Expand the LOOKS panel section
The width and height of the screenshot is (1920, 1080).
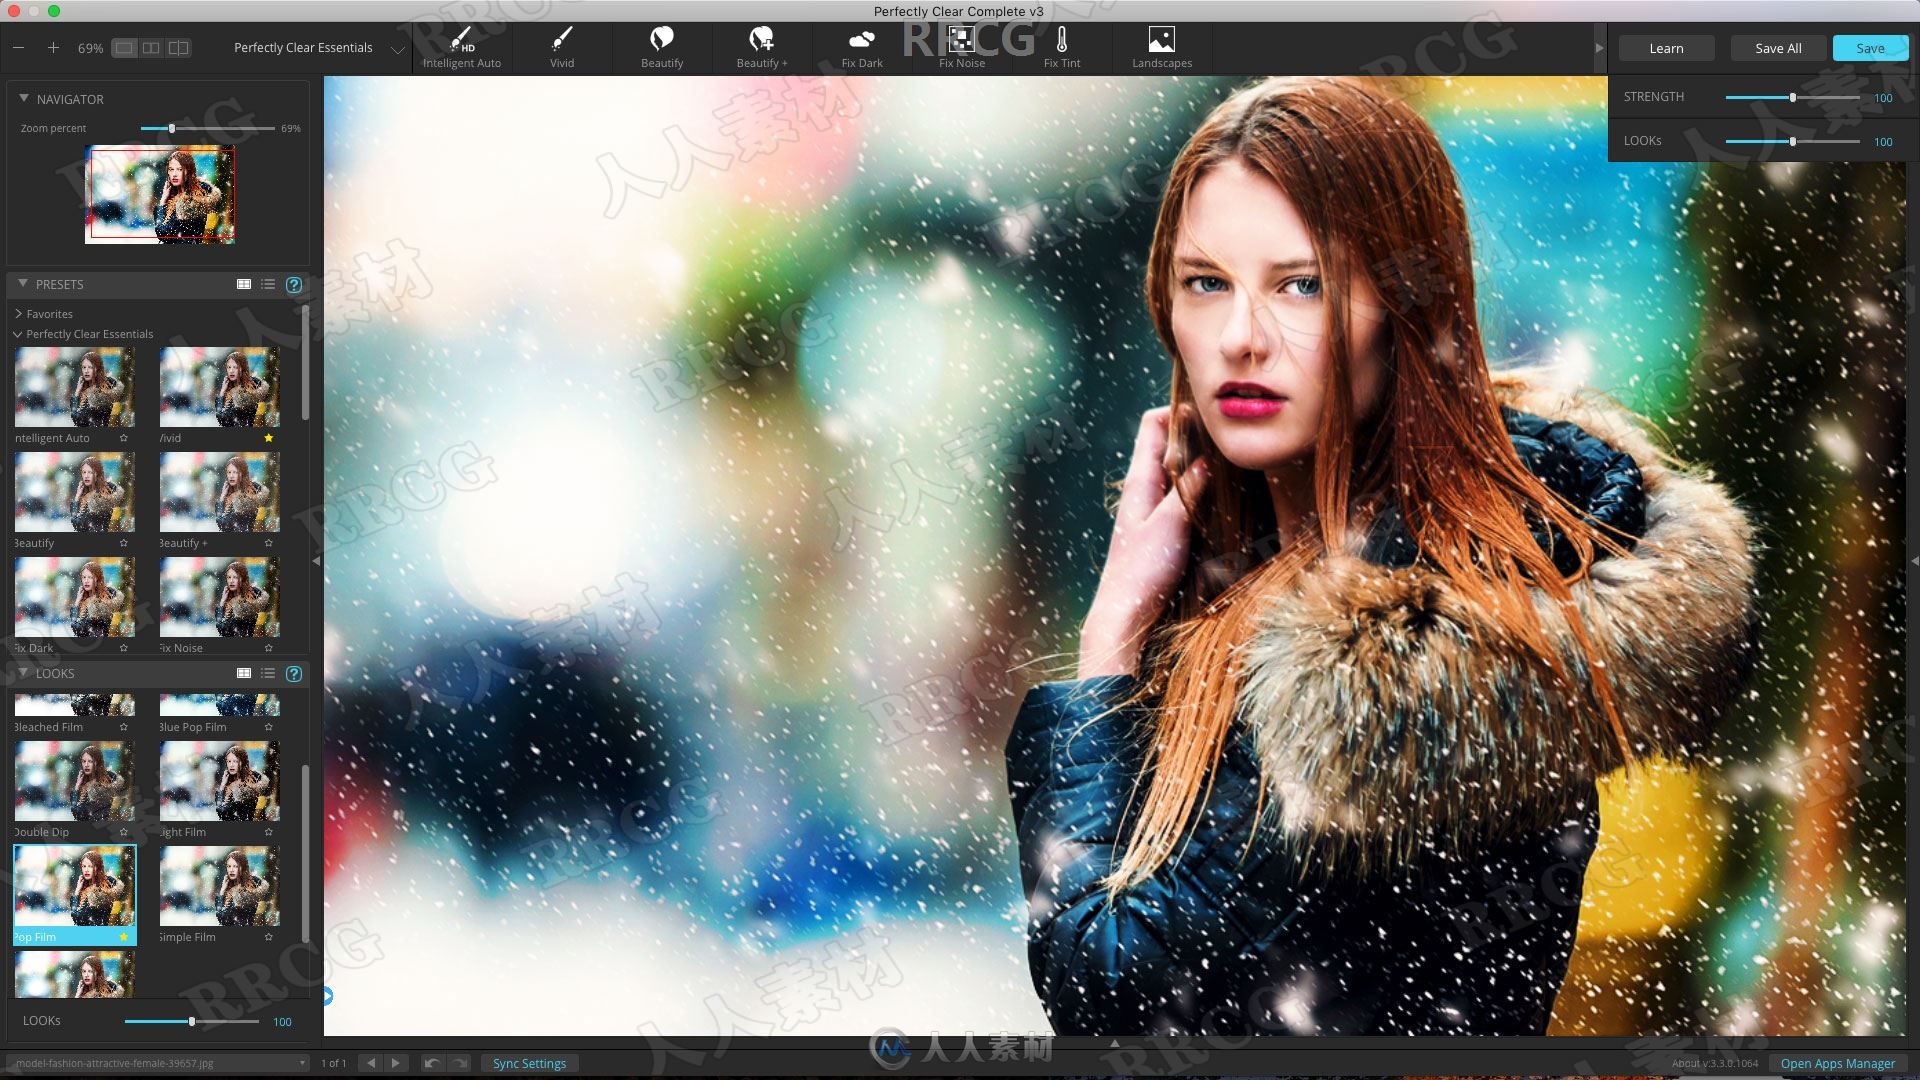click(x=22, y=673)
